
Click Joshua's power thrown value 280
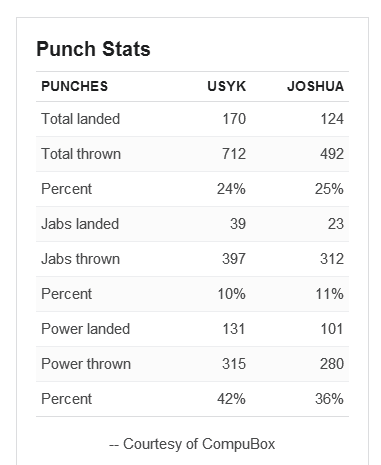pos(332,364)
